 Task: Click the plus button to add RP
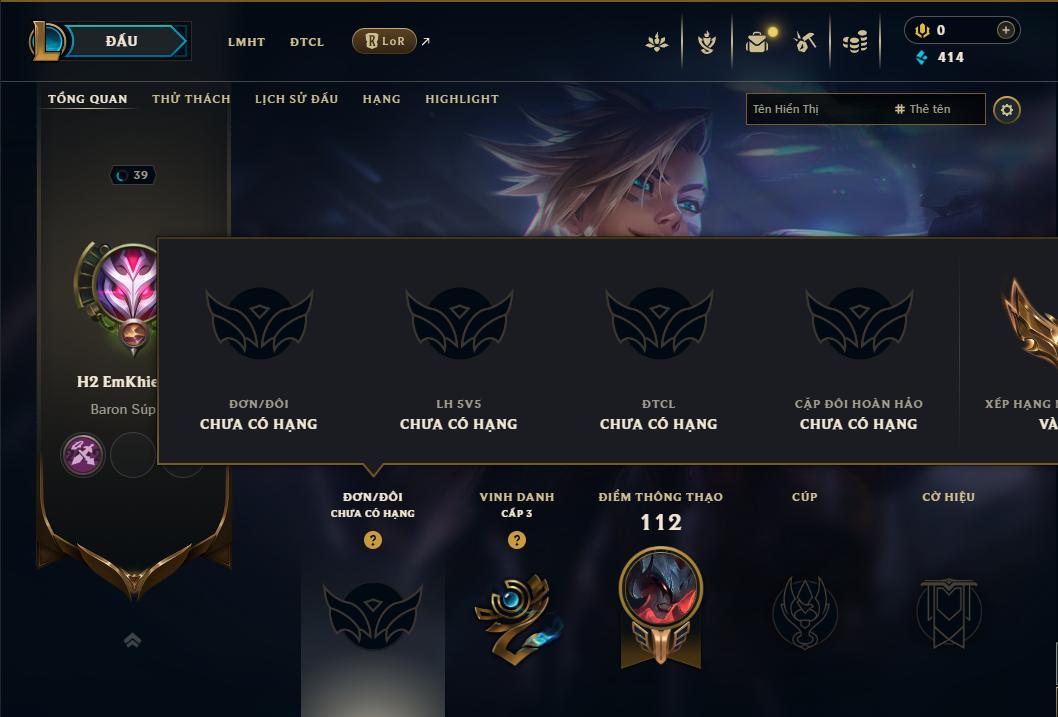(x=1005, y=30)
